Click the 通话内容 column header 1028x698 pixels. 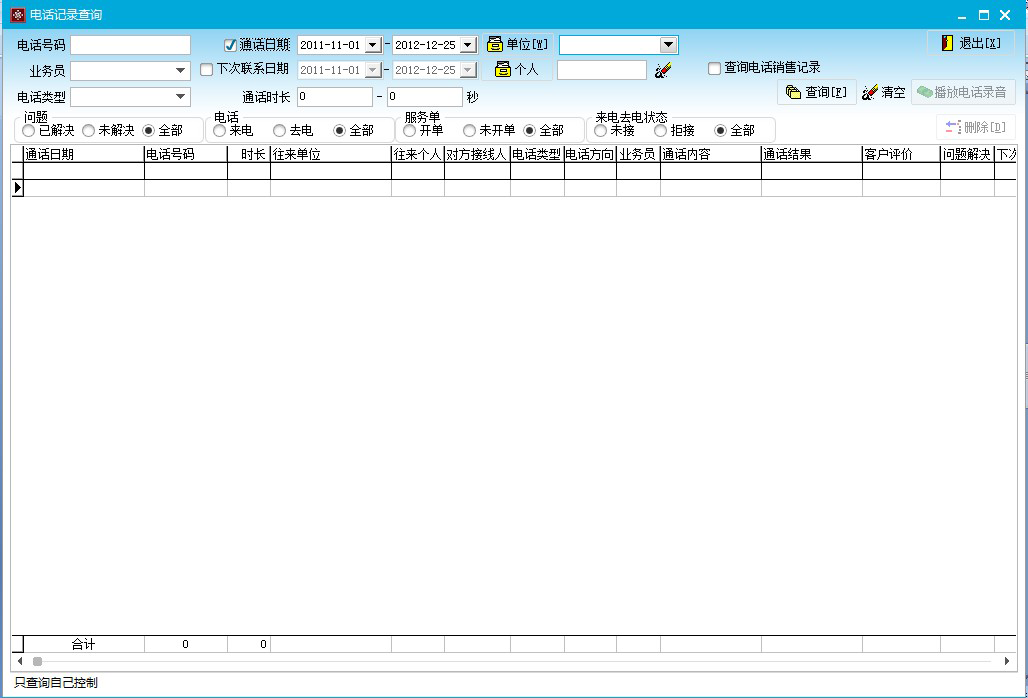711,155
